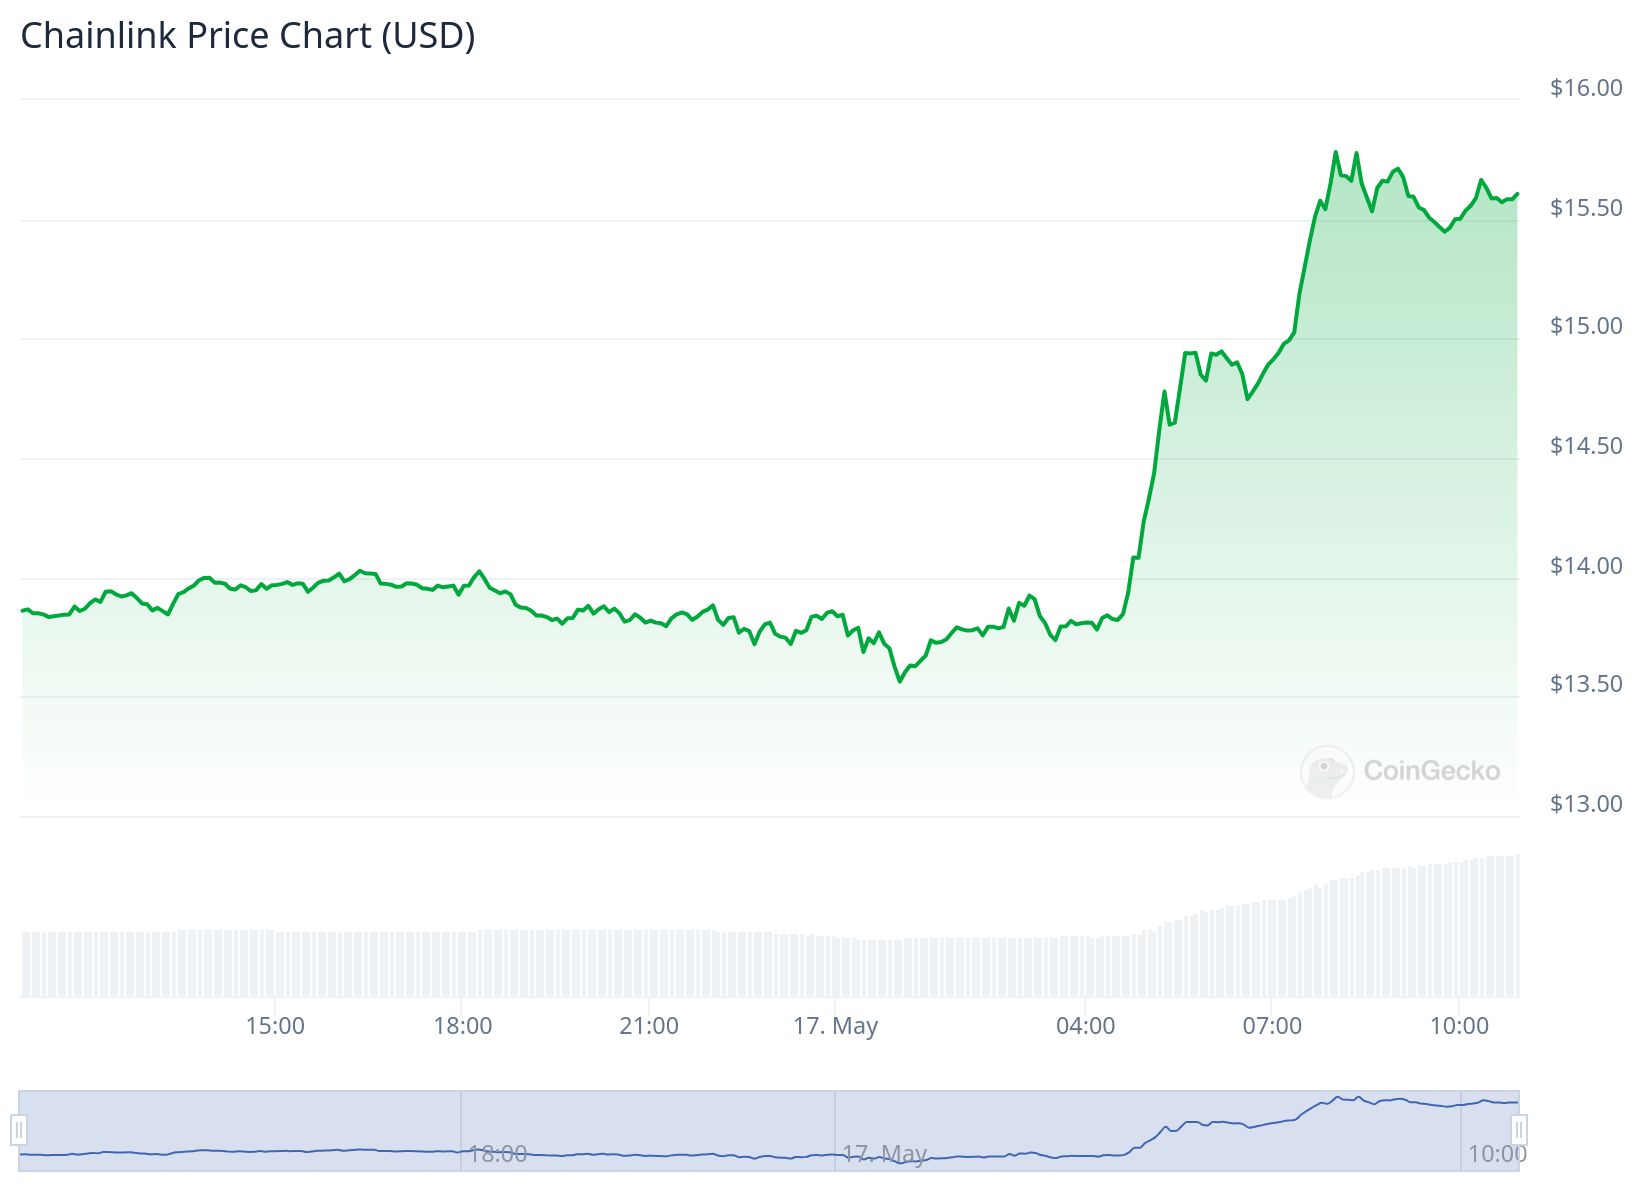The height and width of the screenshot is (1200, 1644).
Task: Click the peak of the green price line
Action: point(1337,151)
